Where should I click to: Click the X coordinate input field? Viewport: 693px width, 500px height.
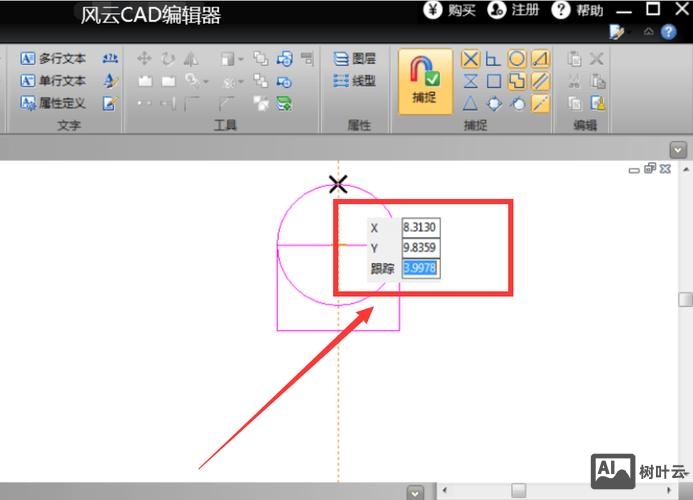click(420, 227)
